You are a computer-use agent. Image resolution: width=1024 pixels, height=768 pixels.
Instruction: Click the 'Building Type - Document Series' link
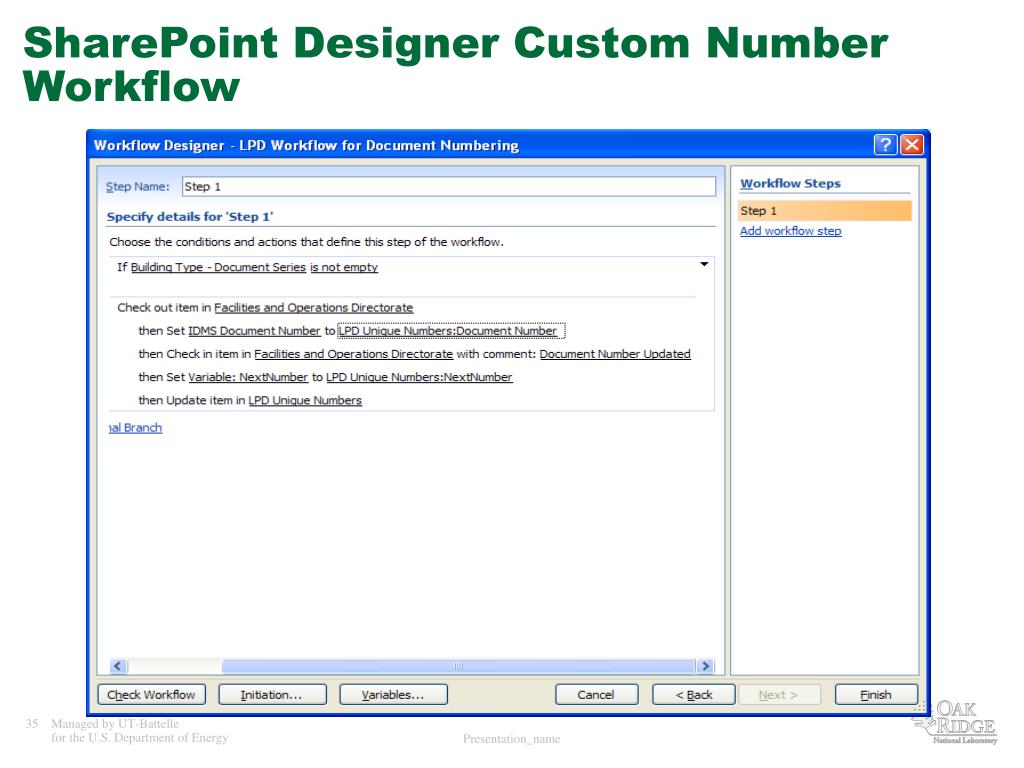[218, 267]
